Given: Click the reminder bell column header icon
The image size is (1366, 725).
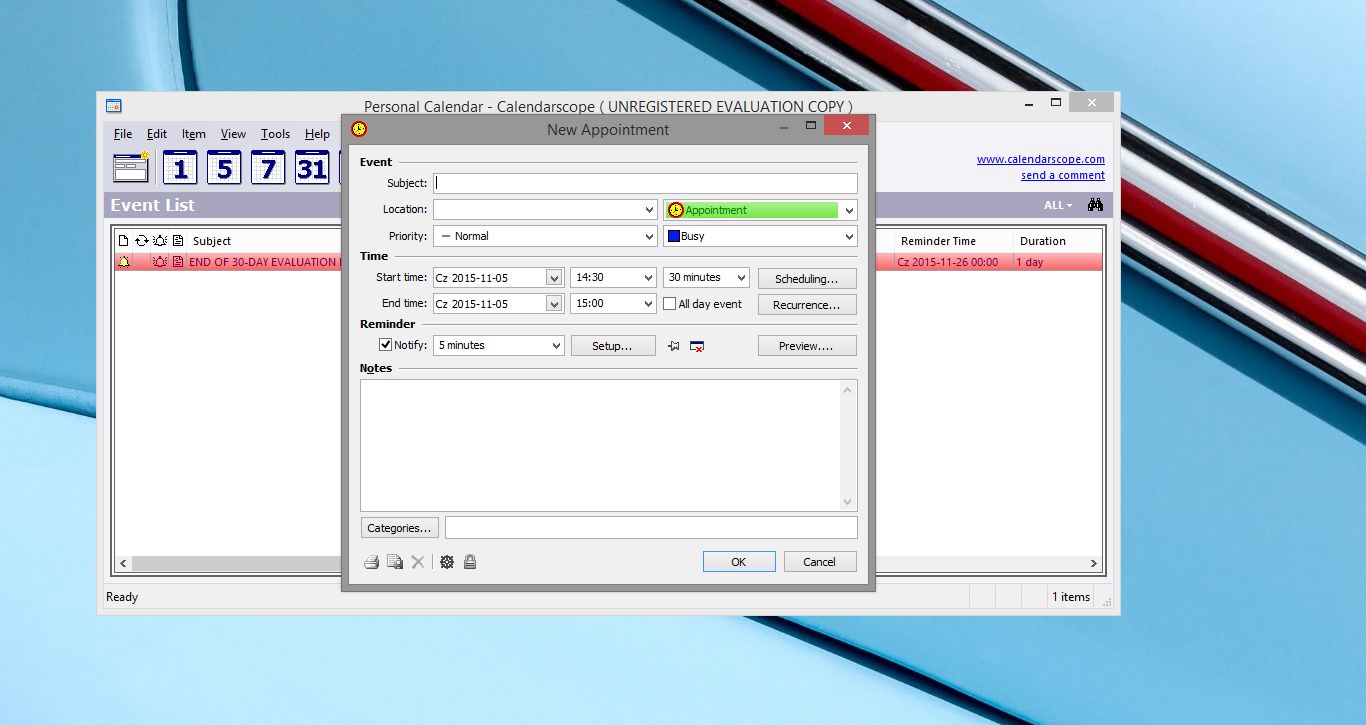Looking at the screenshot, I should point(160,241).
